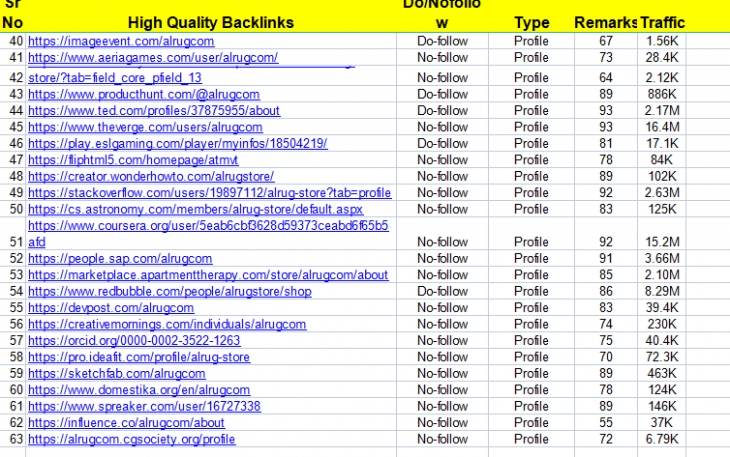Select traffic cell 8.29M
The image size is (730, 457).
click(x=662, y=292)
